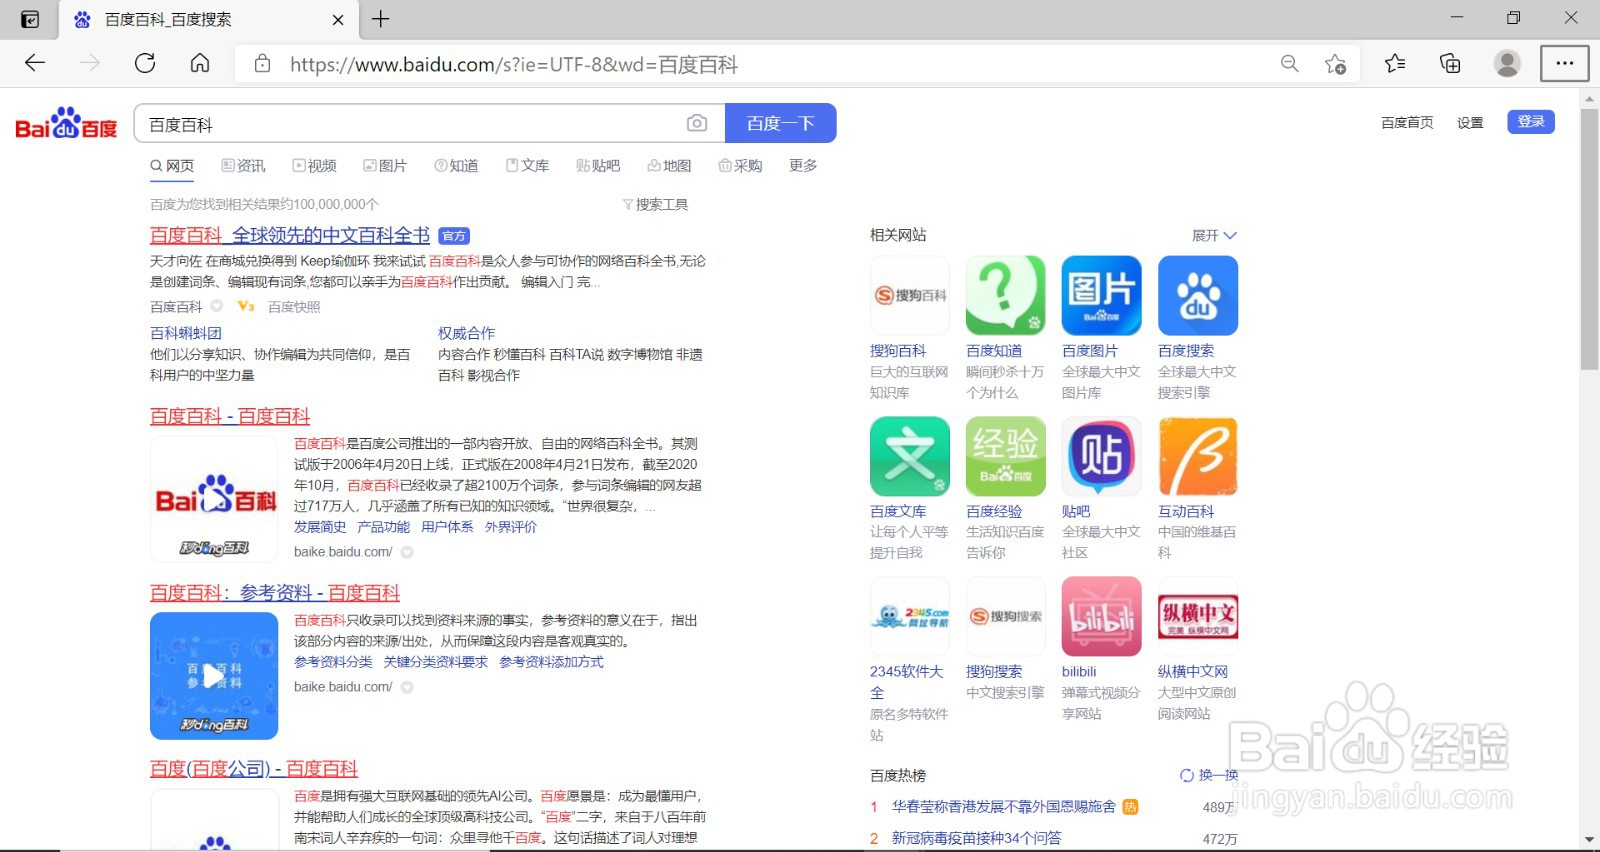Open the 更多 search categories dropdown

[x=803, y=166]
